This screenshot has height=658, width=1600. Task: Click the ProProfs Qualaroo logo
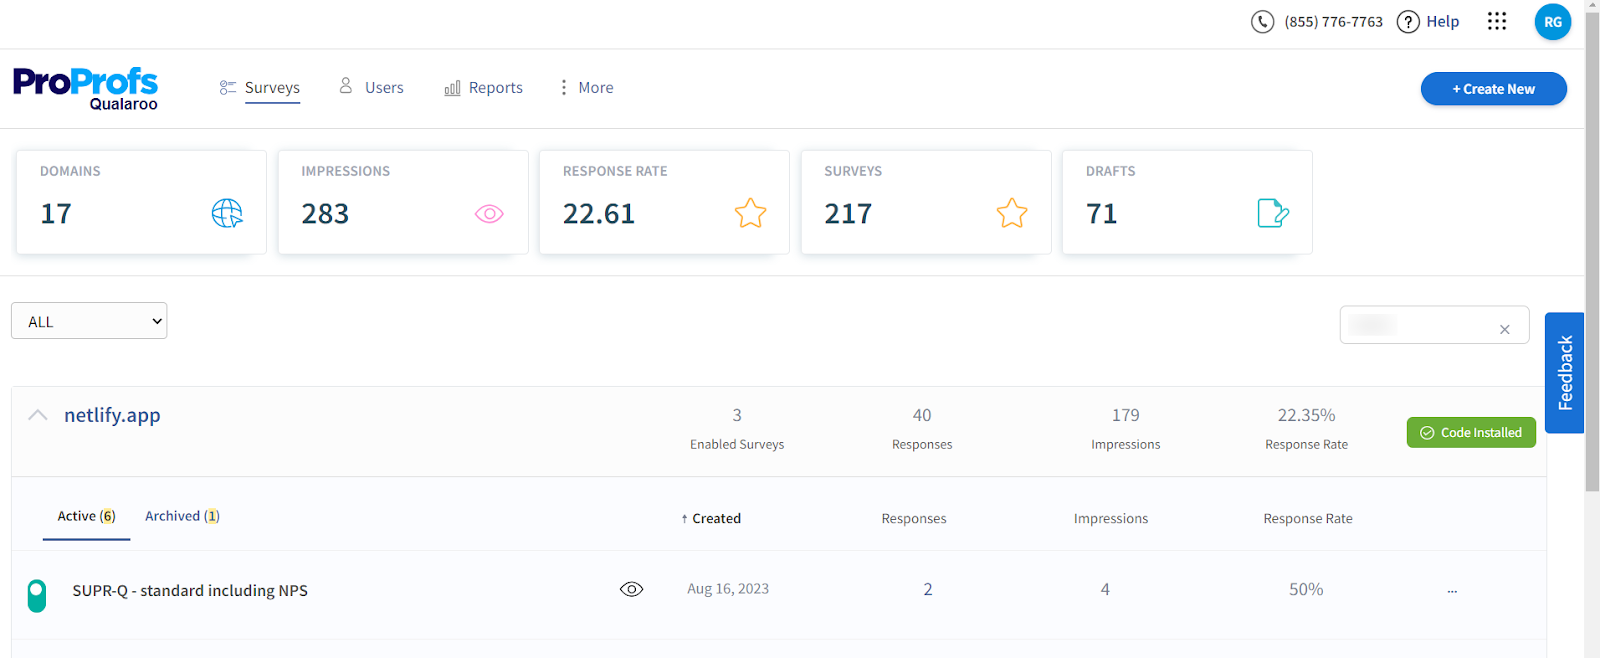(86, 88)
